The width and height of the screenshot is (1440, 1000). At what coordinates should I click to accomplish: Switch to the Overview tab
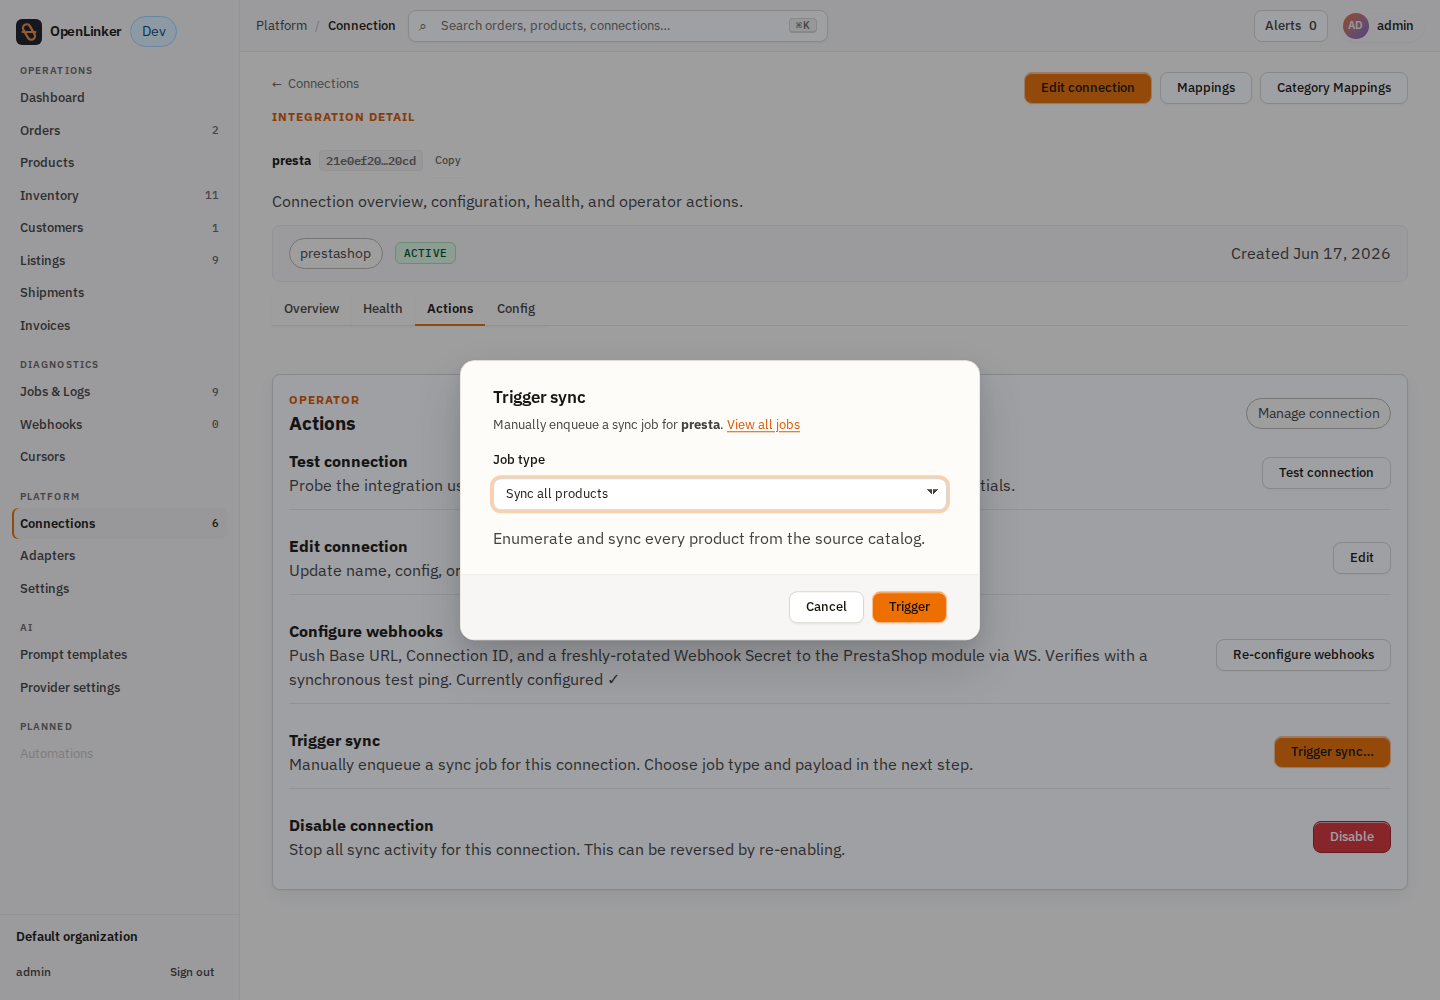coord(311,309)
